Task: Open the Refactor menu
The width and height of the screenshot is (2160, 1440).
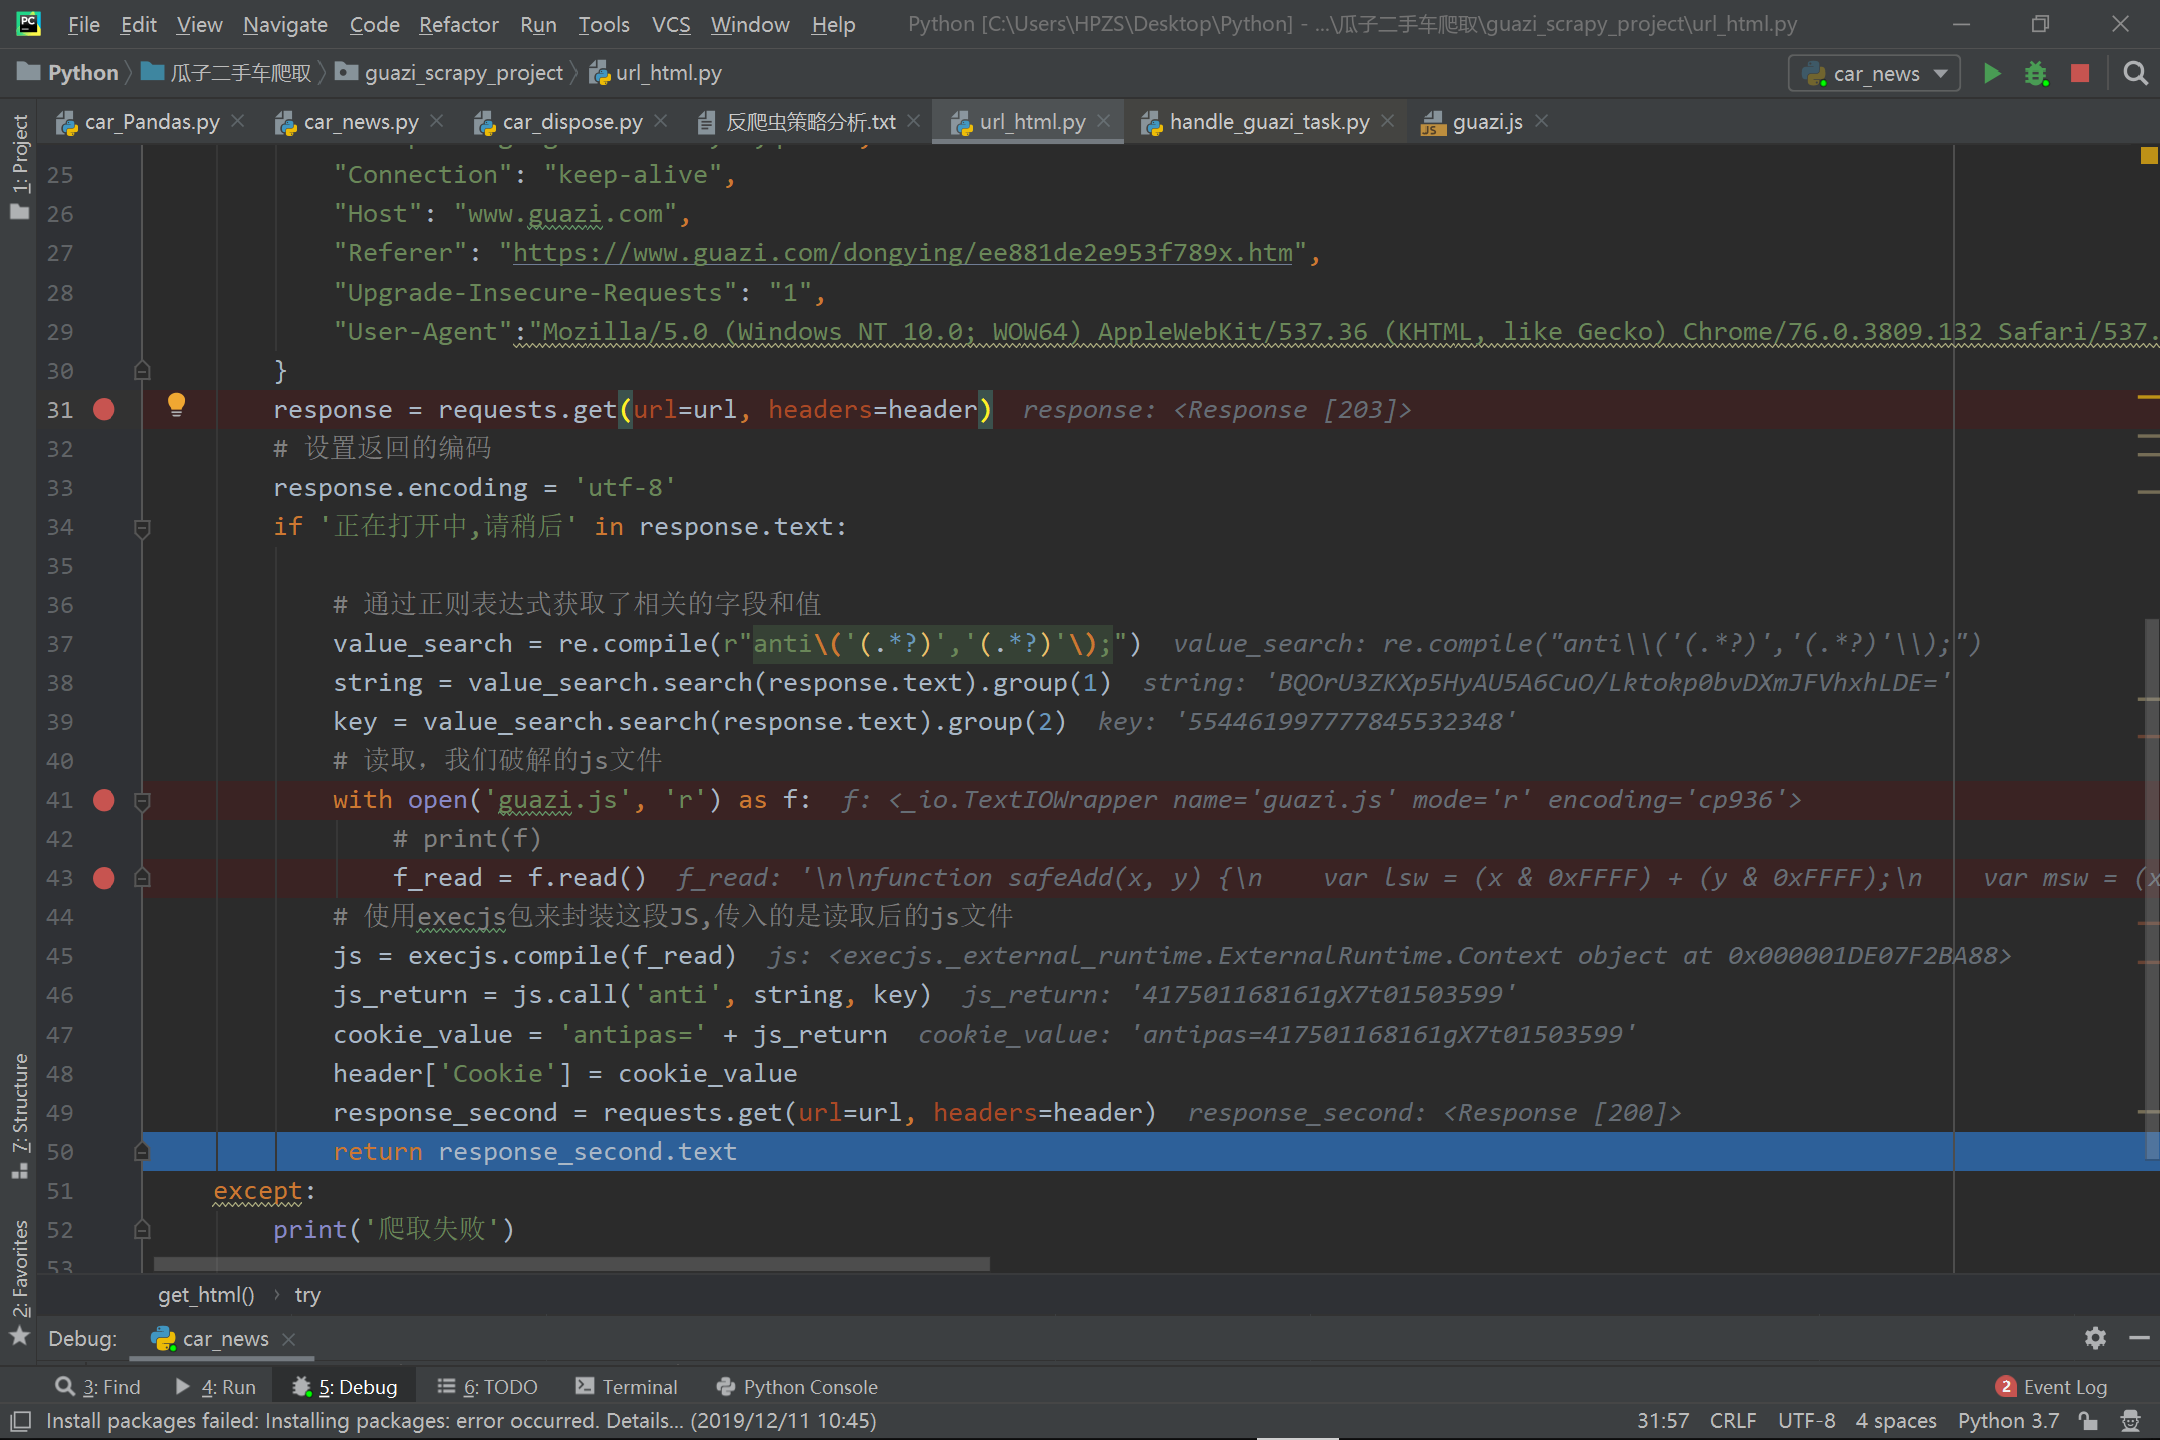Action: [458, 24]
